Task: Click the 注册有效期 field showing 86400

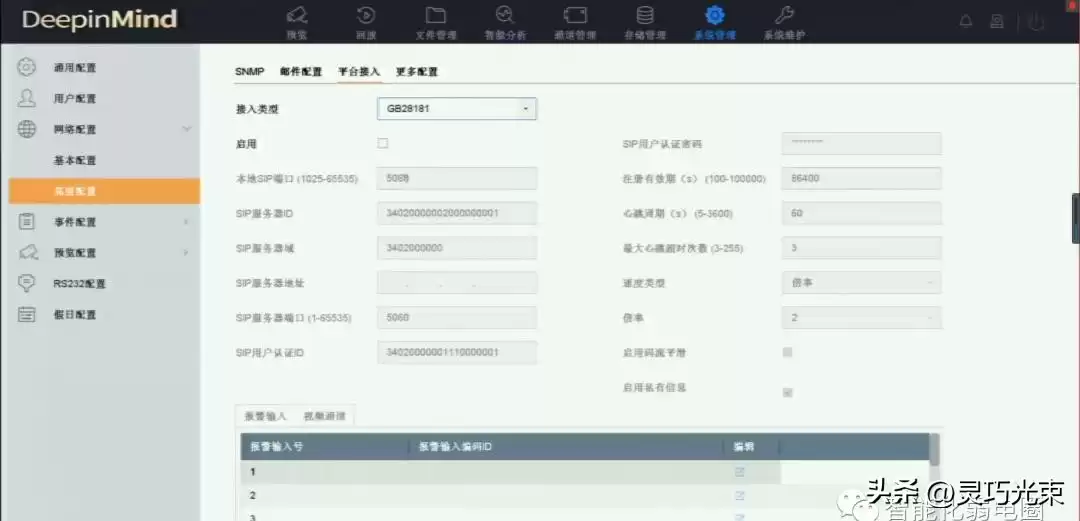Action: click(862, 178)
